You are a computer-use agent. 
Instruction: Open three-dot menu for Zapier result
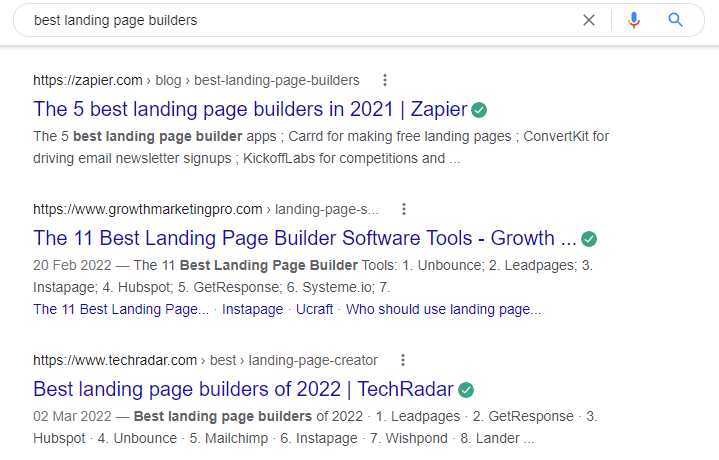(385, 80)
